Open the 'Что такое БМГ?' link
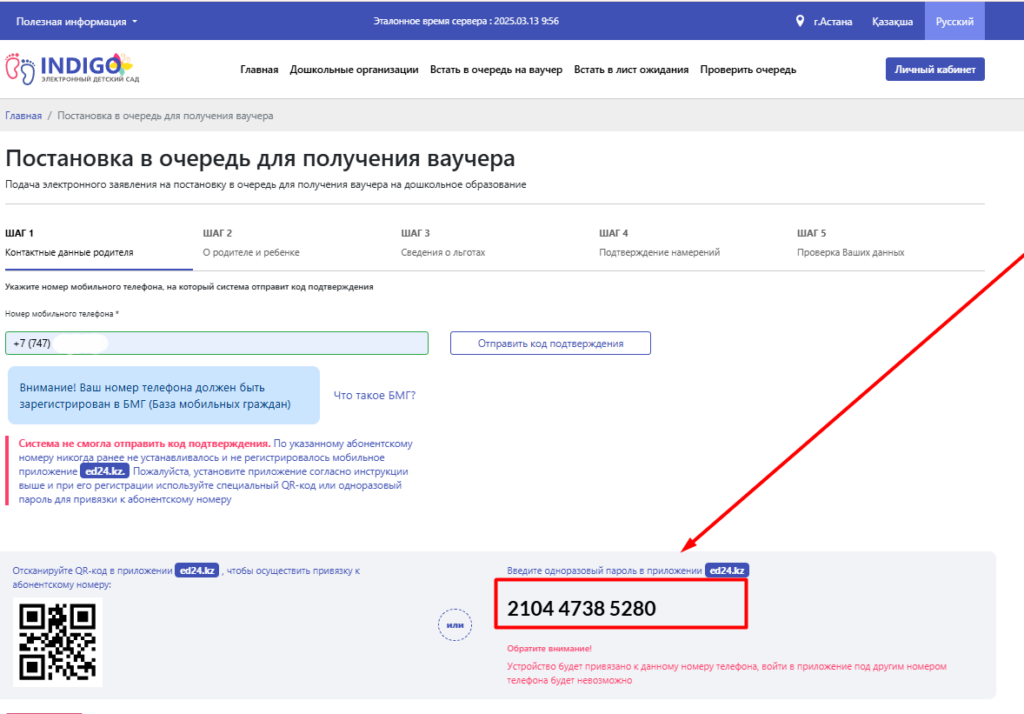 pos(374,395)
